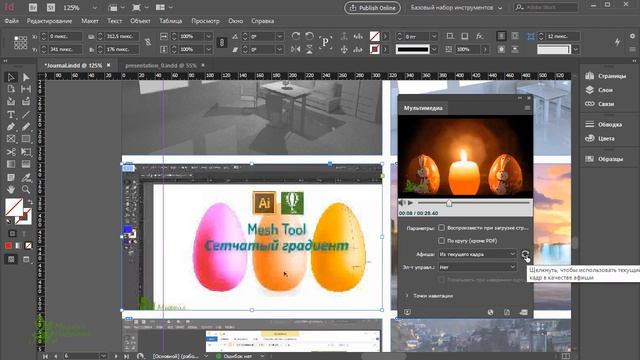Image resolution: width=640 pixels, height=360 pixels.
Task: Click the video progress slider handle
Action: tap(449, 202)
